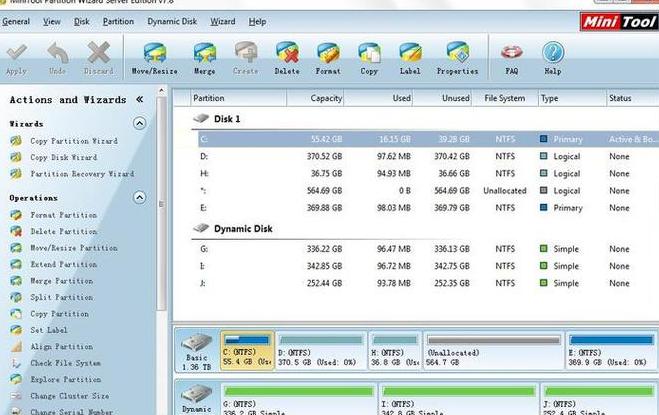
Task: Click the Delete partition icon
Action: 287,58
